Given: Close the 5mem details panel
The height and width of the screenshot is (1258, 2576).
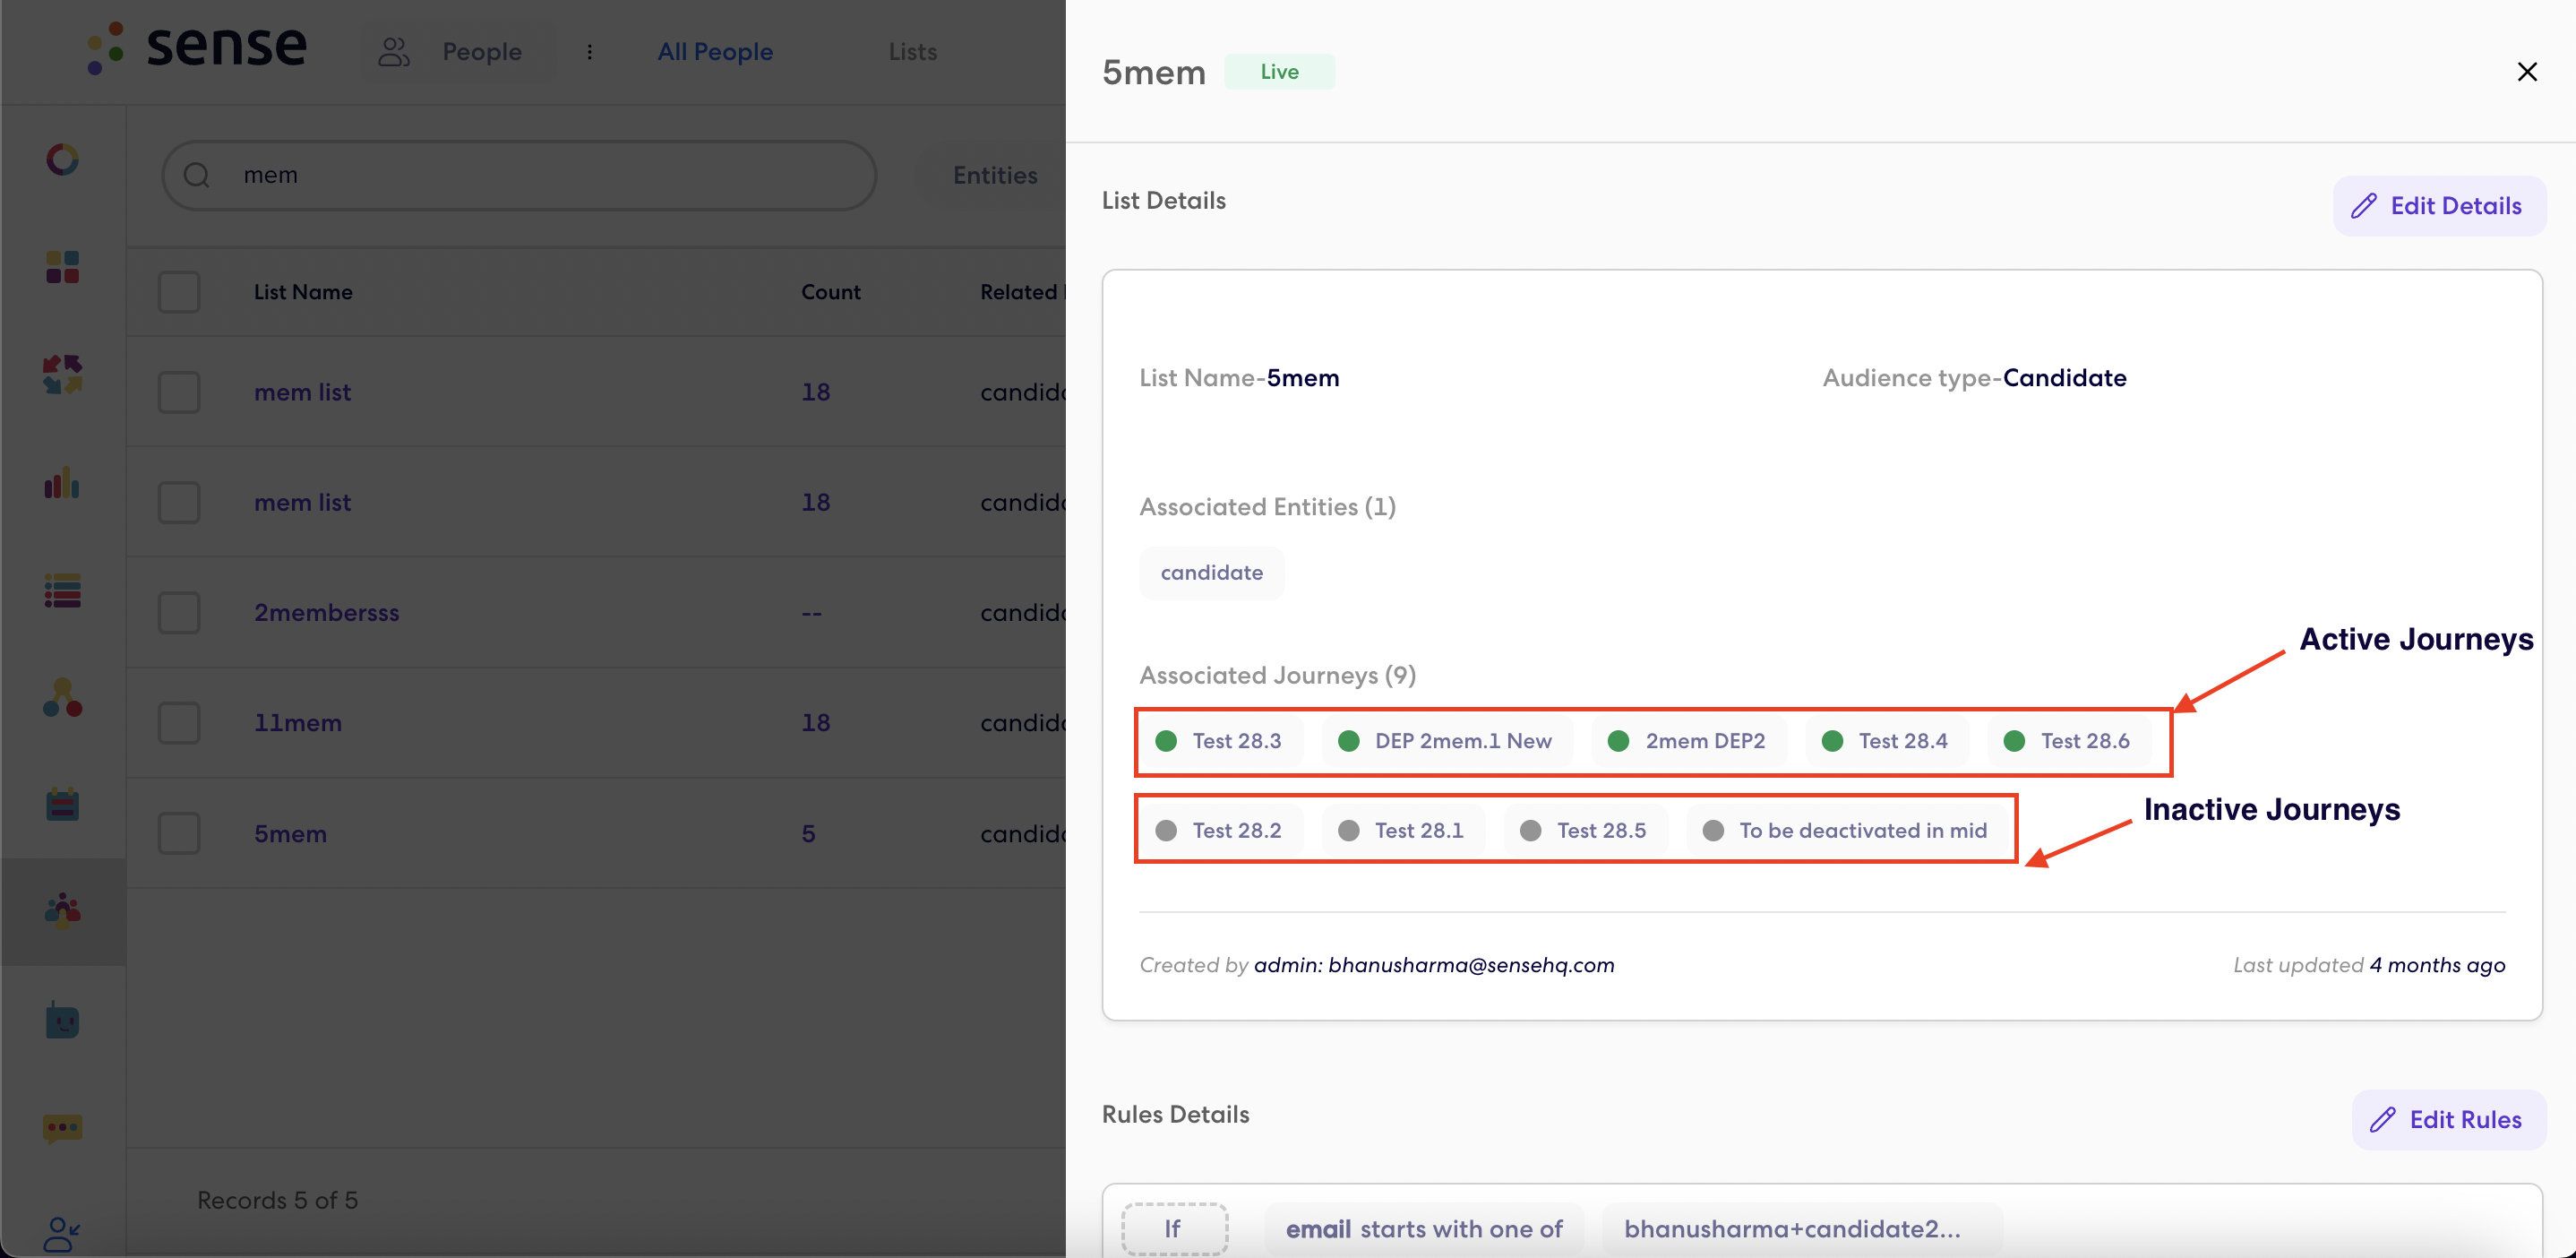Looking at the screenshot, I should point(2527,72).
